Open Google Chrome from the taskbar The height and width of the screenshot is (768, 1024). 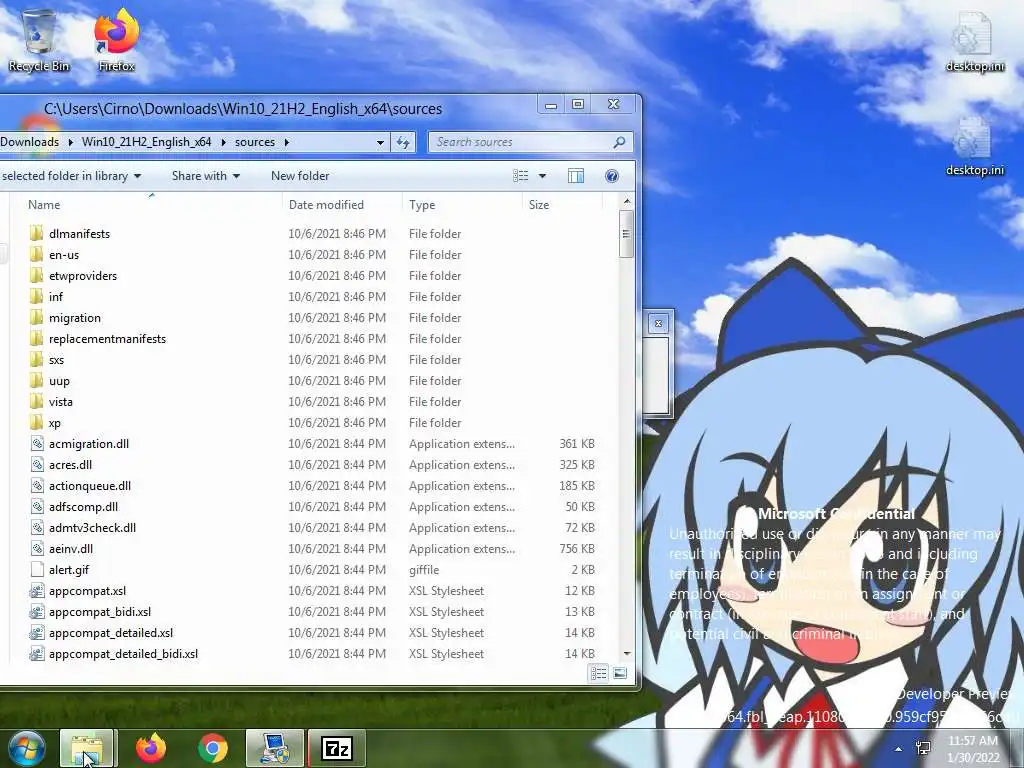pos(212,748)
